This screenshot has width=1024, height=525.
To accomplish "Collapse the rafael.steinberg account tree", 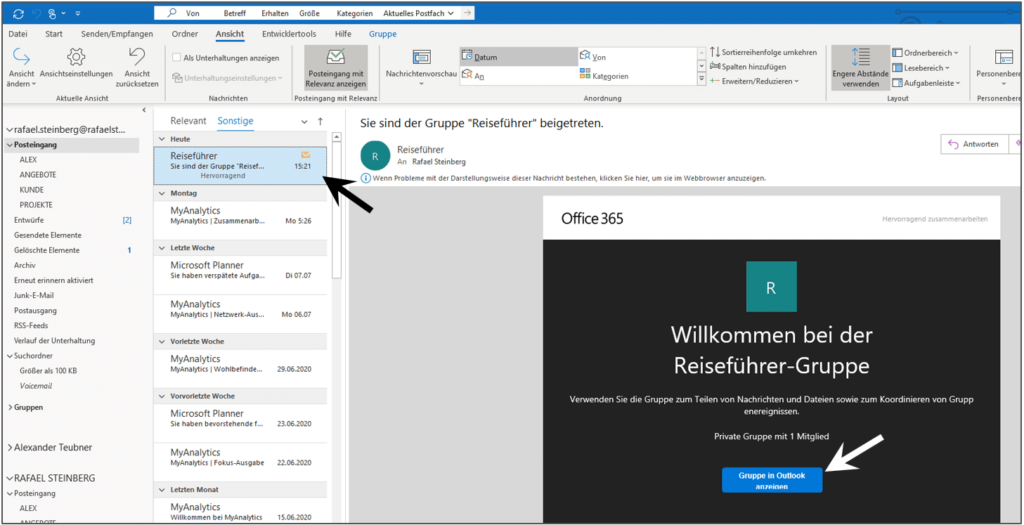I will 9,130.
